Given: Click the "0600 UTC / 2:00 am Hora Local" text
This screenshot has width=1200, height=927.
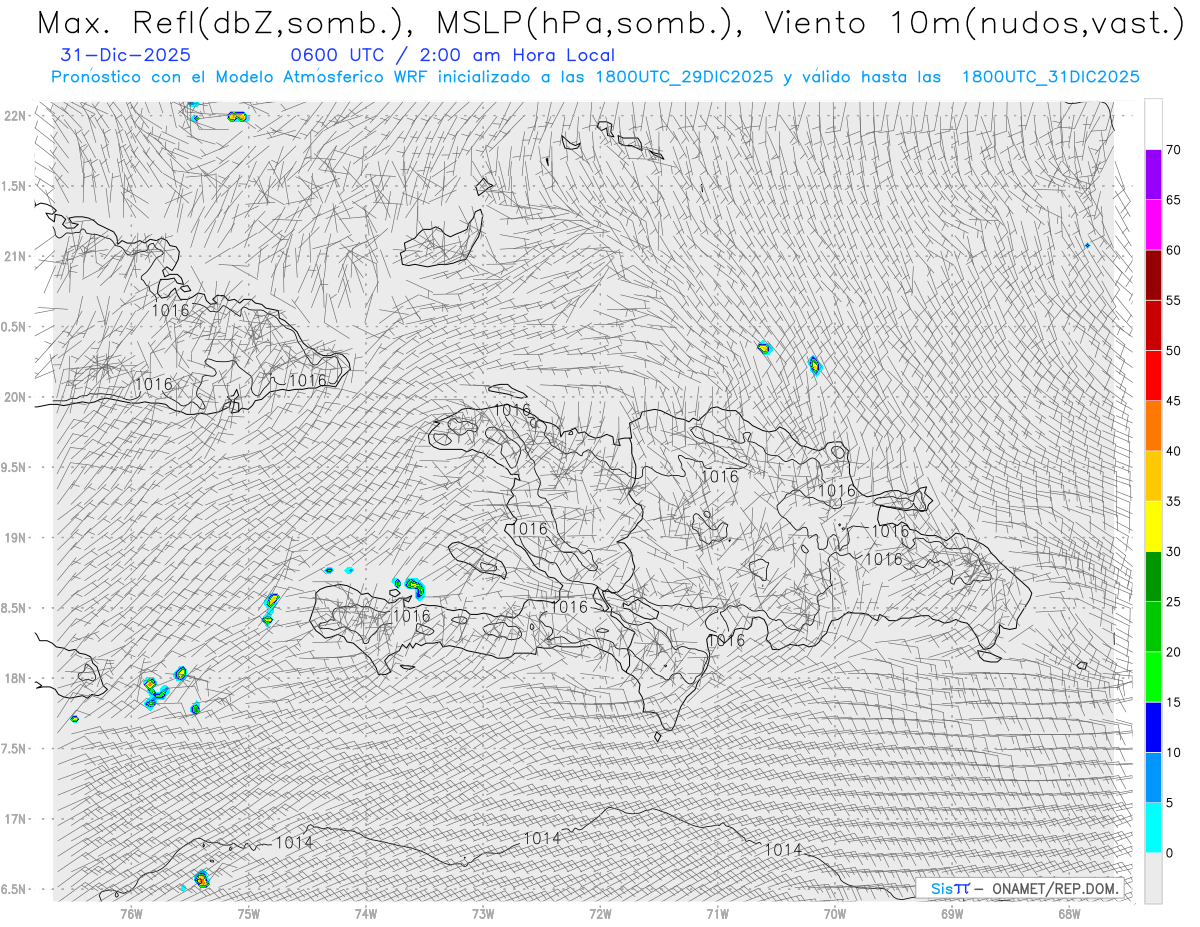Looking at the screenshot, I should (x=453, y=56).
